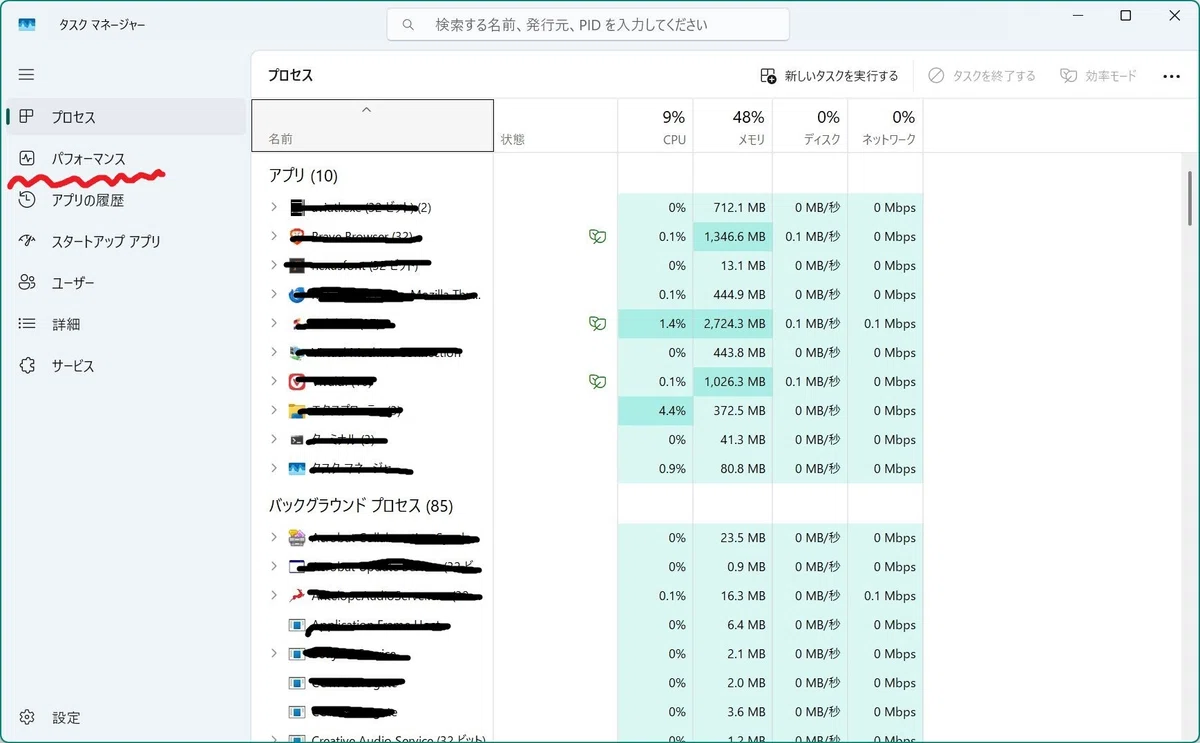Sort by the ネットワーク column header

[x=885, y=126]
